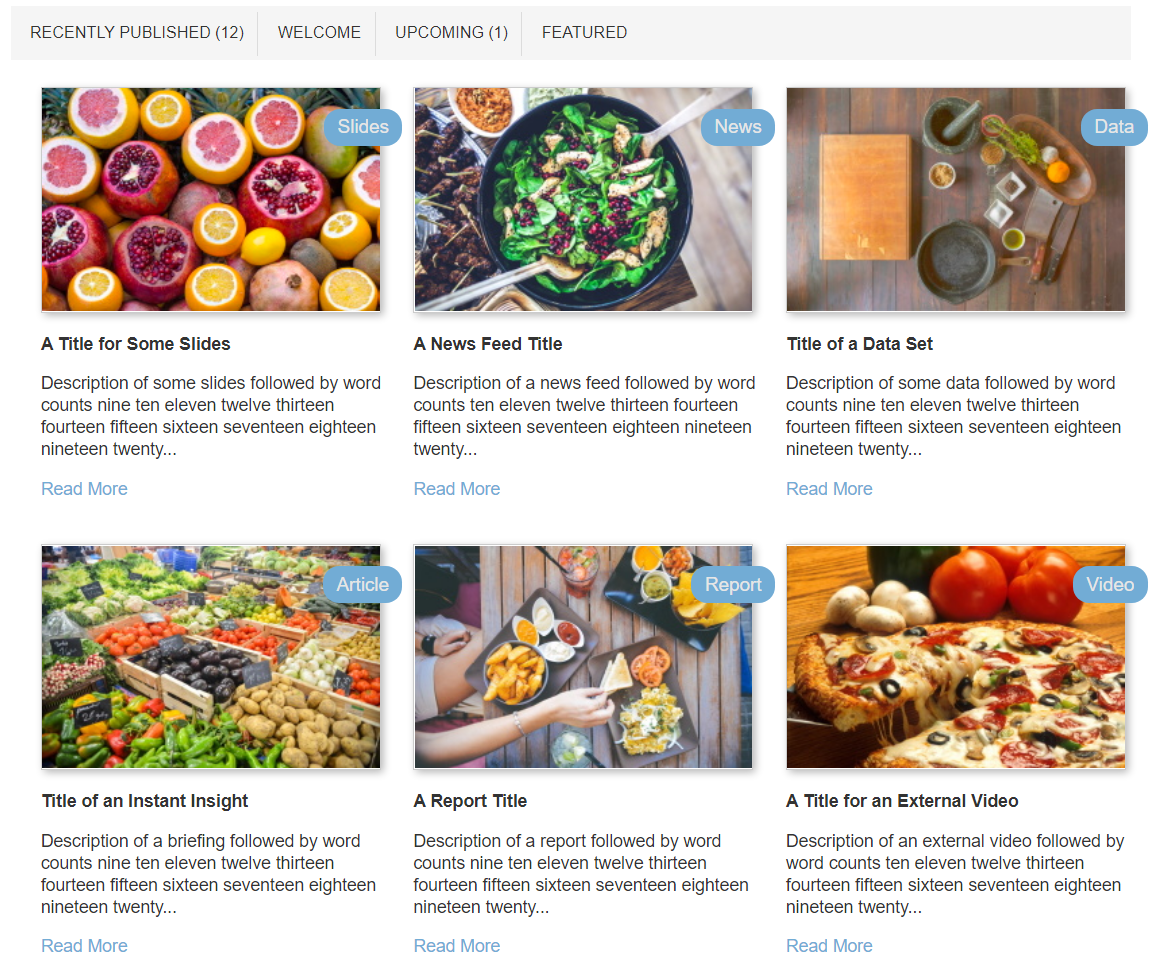Open the title A Report Title
Image resolution: width=1160 pixels, height=954 pixels.
(x=471, y=801)
